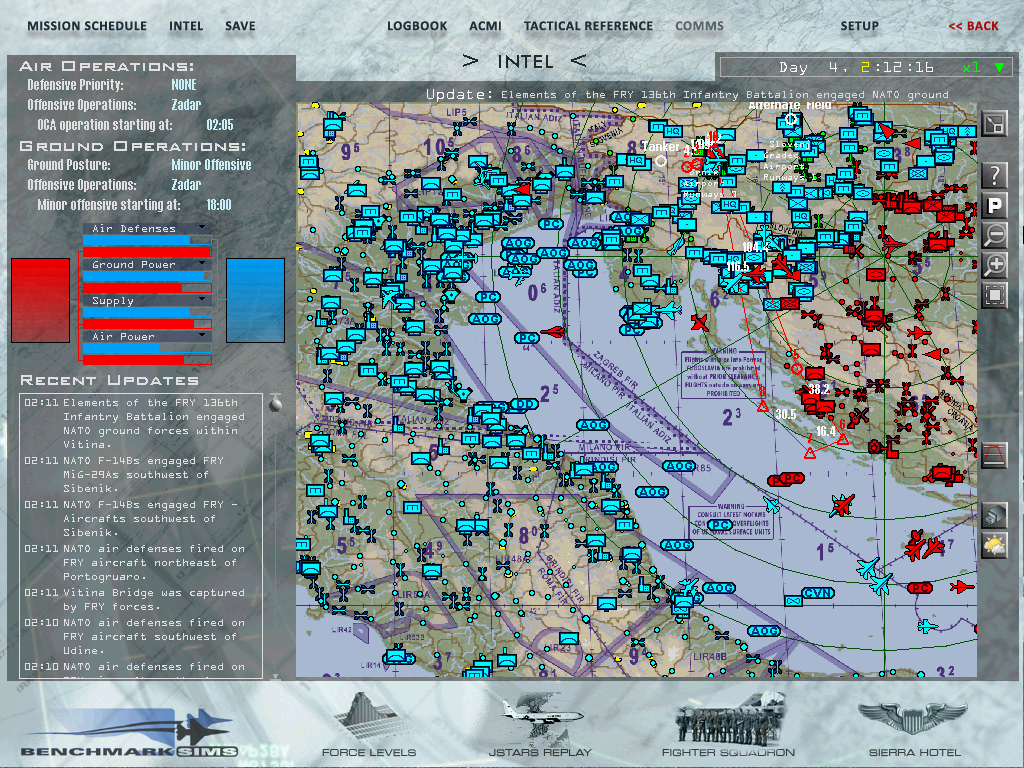This screenshot has height=768, width=1024.
Task: Select the Vitina Bridge was captured update
Action: click(x=135, y=600)
